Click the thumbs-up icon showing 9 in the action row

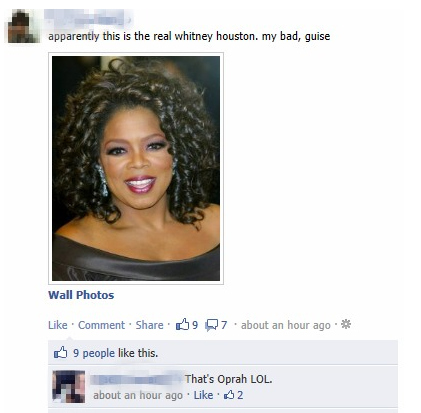click(x=182, y=324)
